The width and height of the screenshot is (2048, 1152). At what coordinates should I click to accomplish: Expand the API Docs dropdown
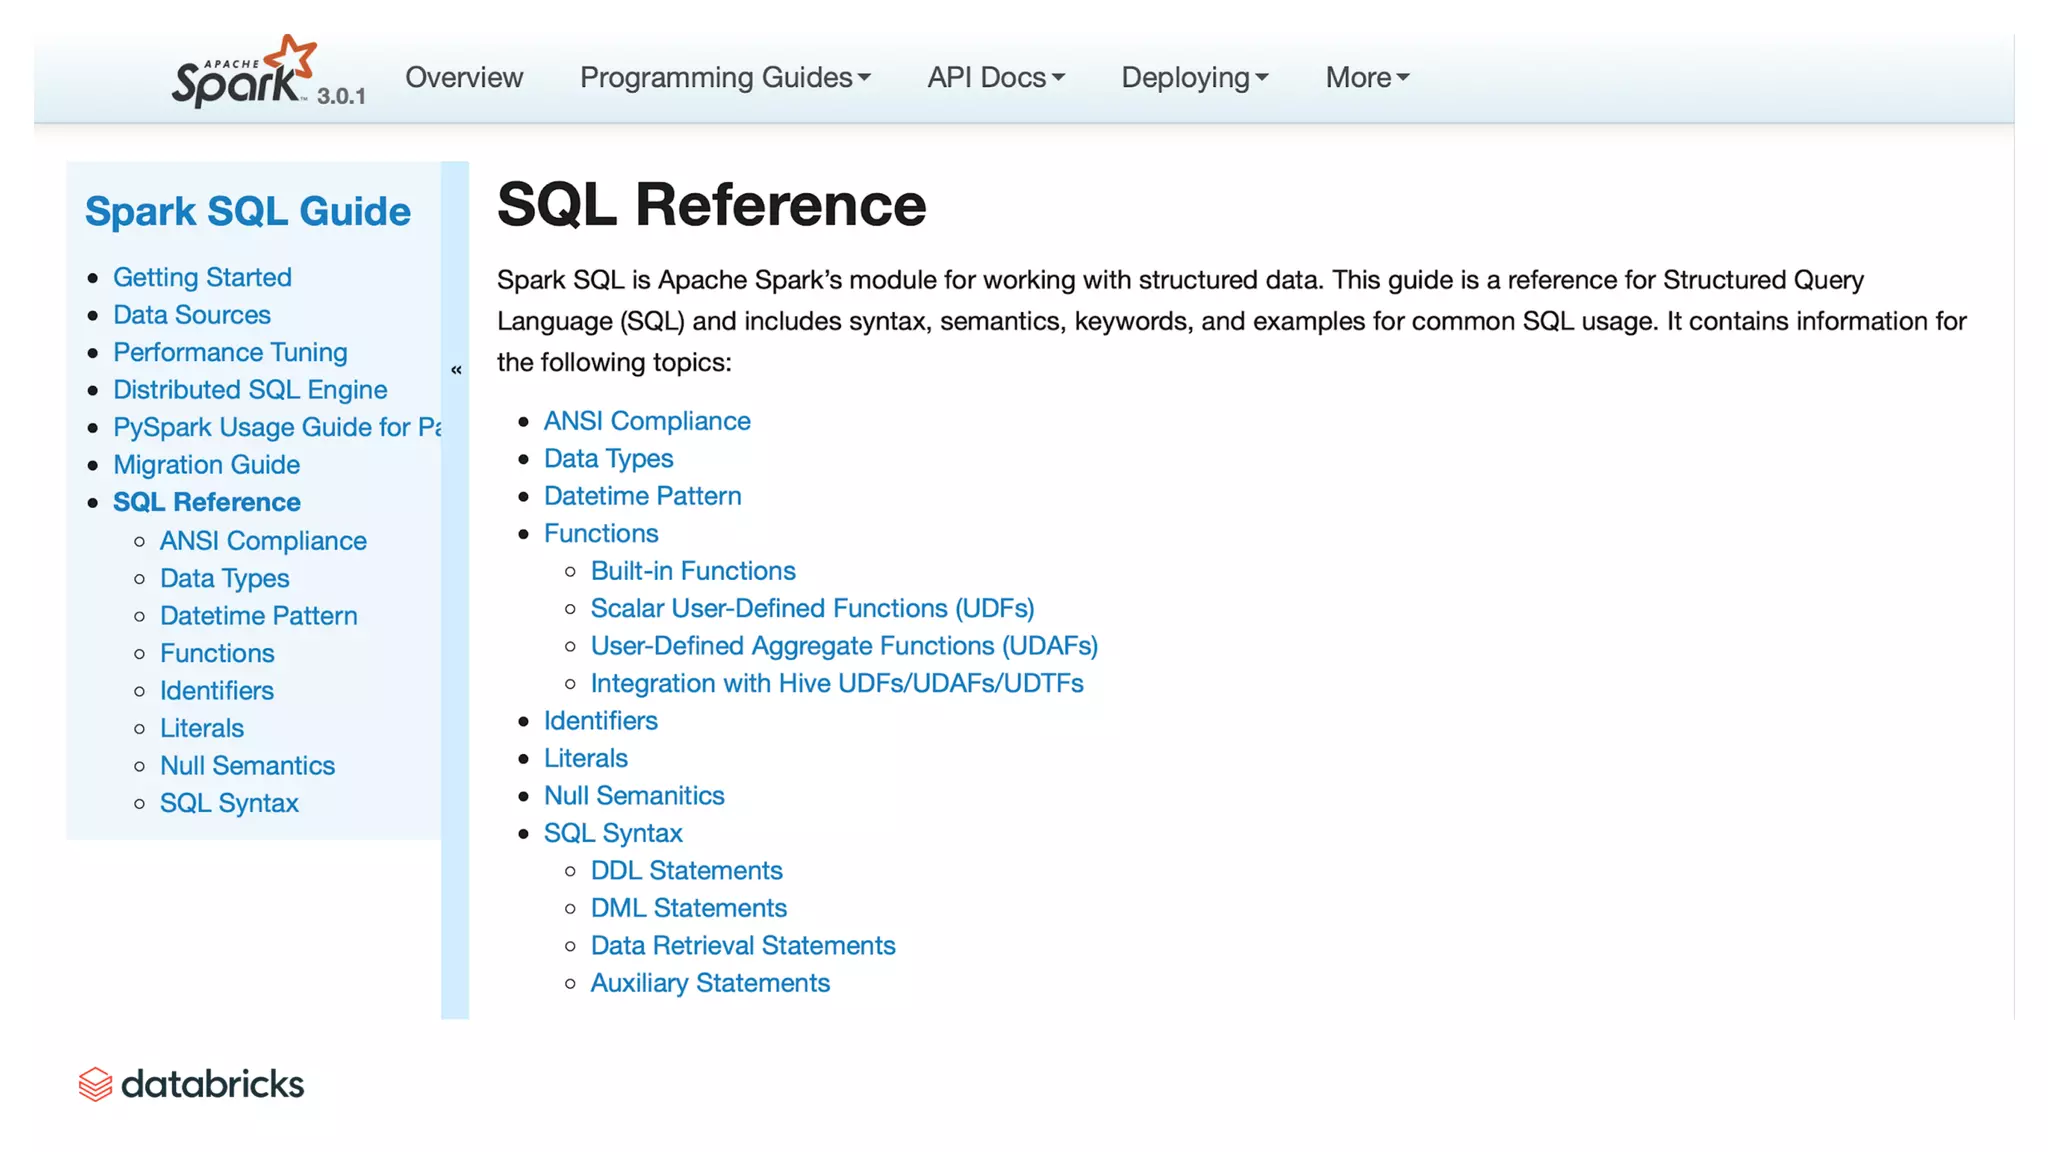[x=995, y=77]
